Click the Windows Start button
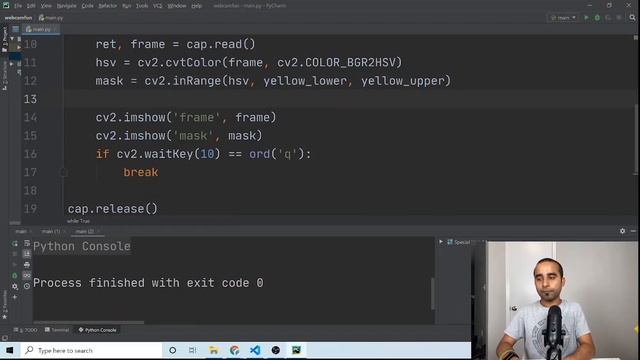 pyautogui.click(x=9, y=350)
